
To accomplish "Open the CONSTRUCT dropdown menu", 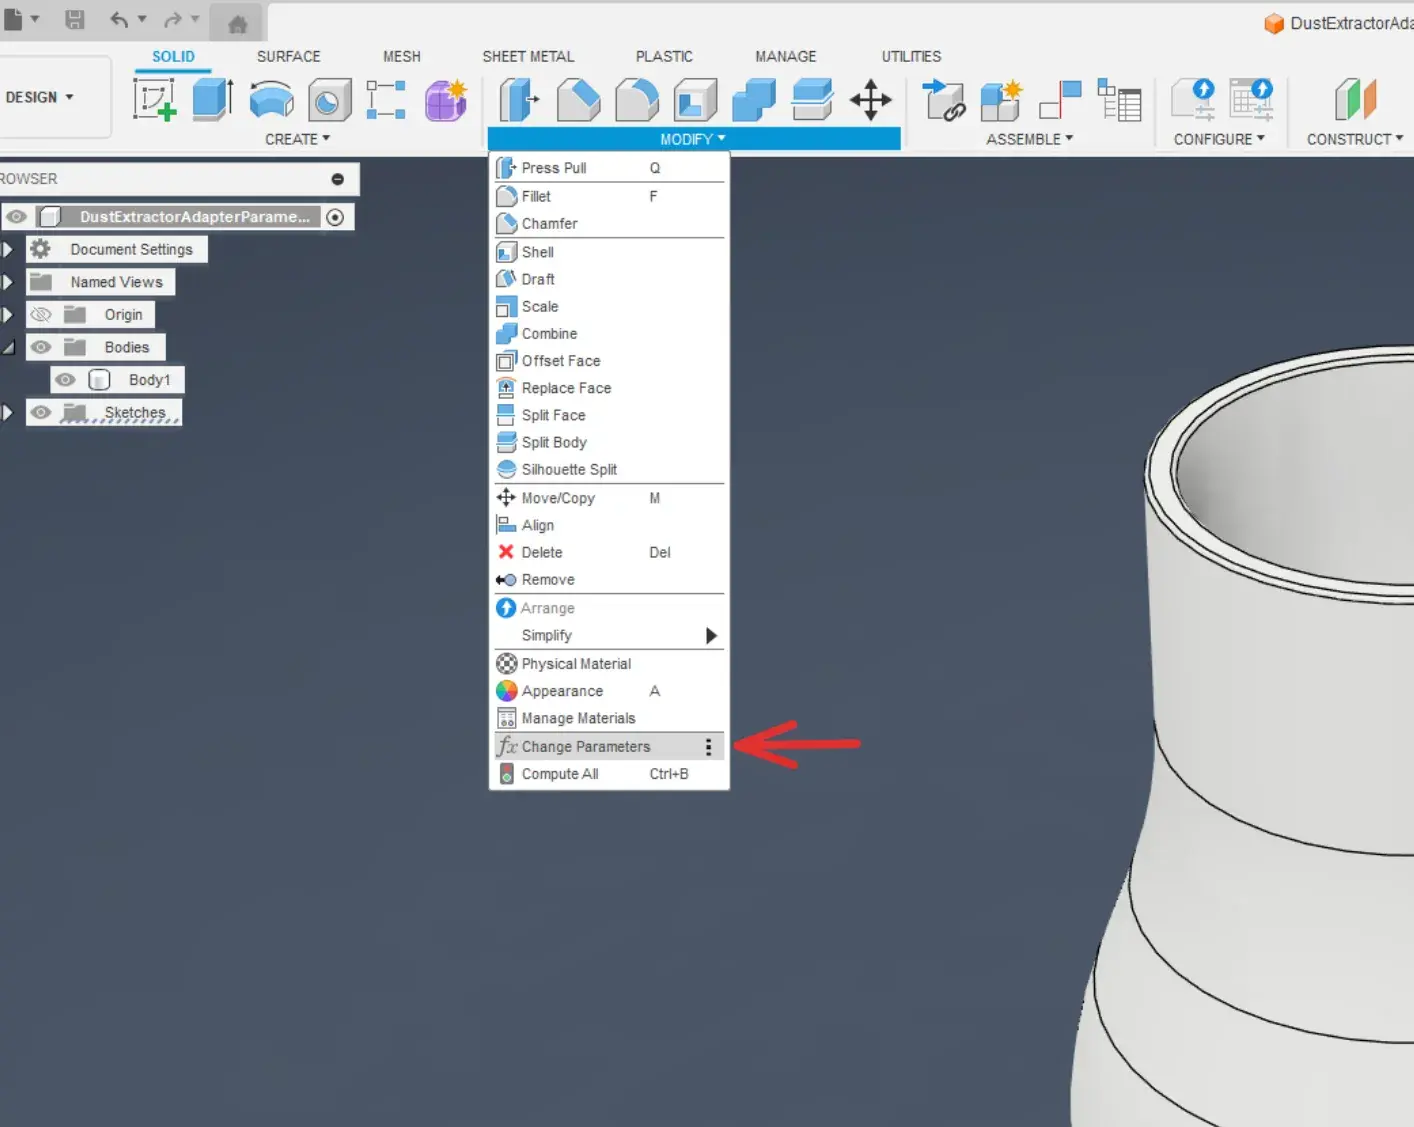I will 1354,139.
